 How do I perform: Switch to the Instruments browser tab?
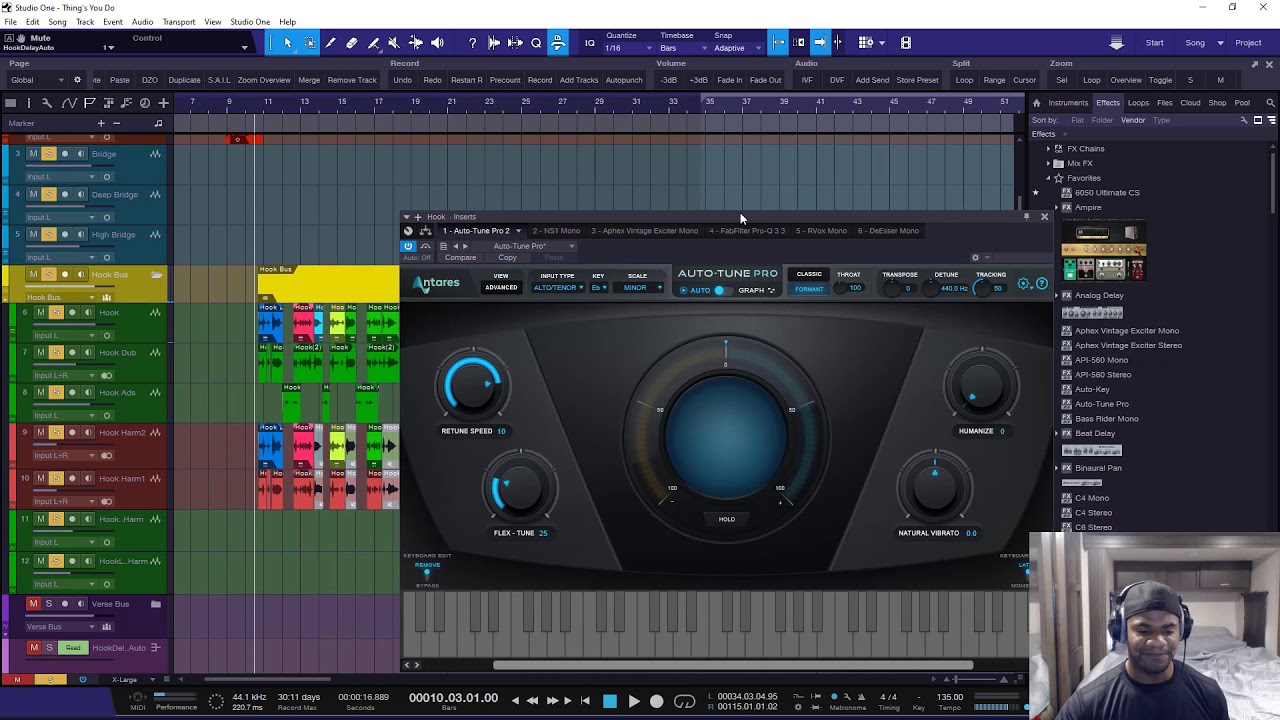pyautogui.click(x=1068, y=103)
